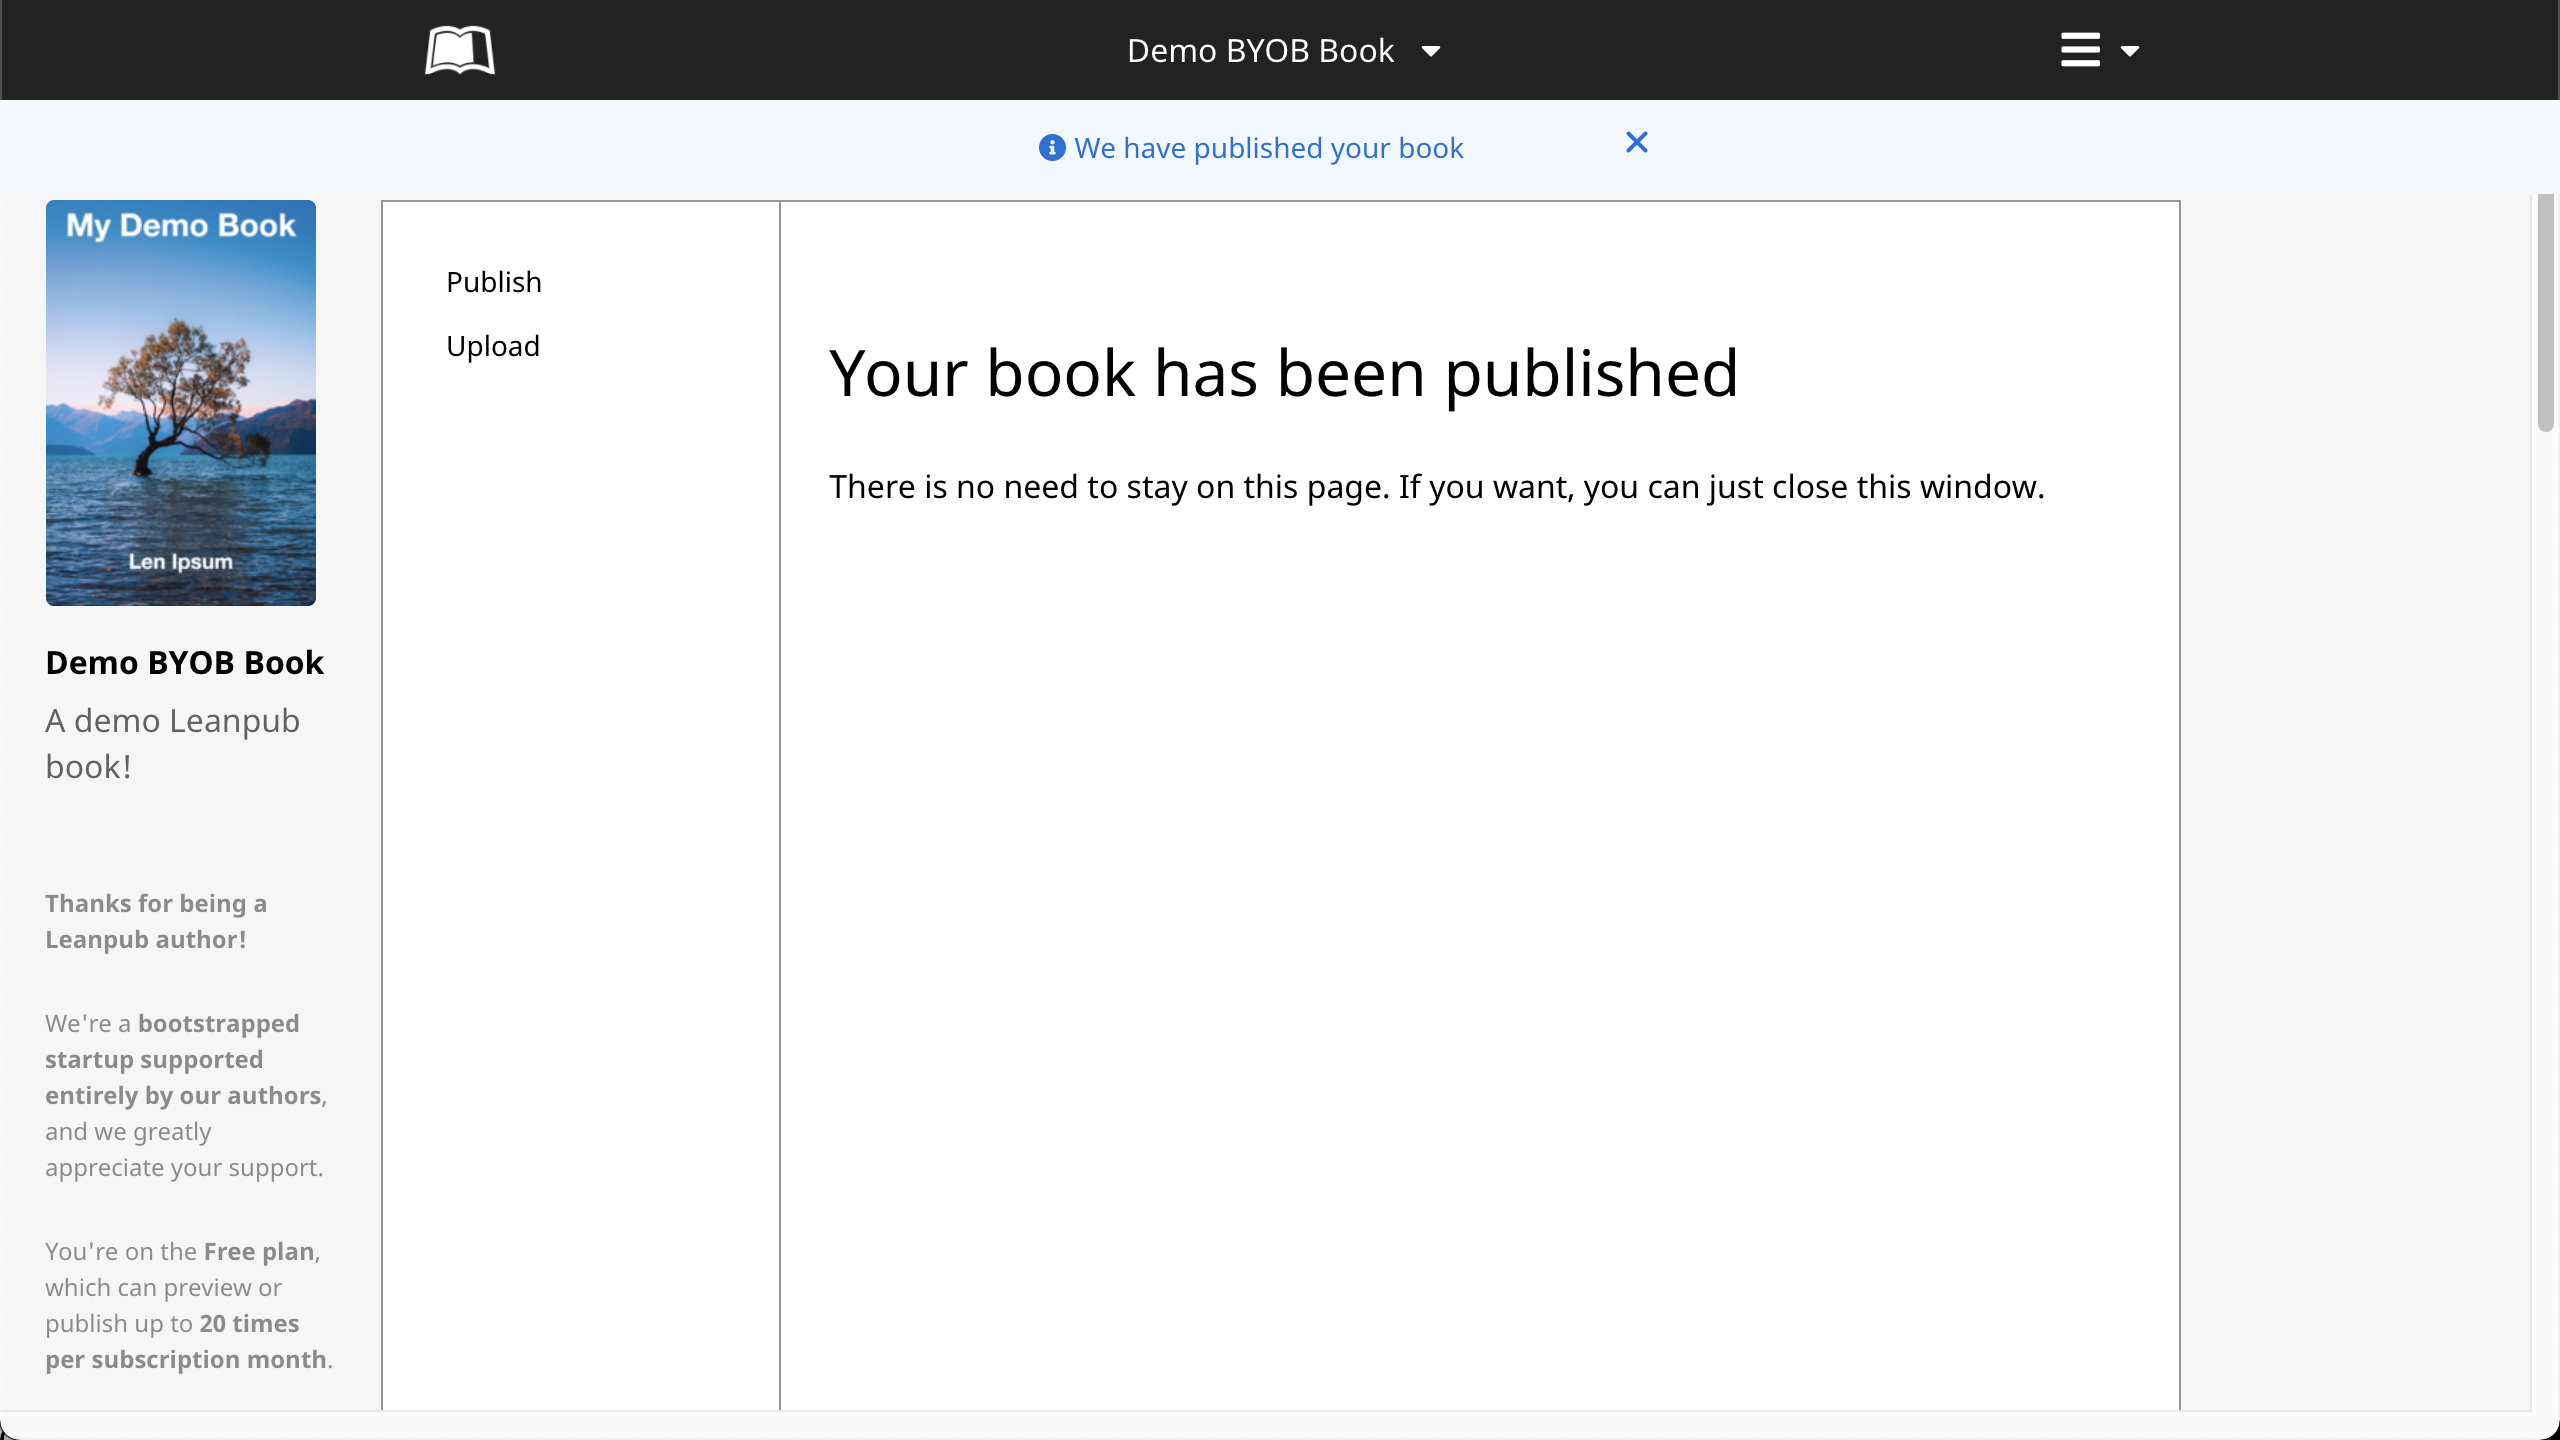Click the vertical scrollbar thumb
This screenshot has width=2560, height=1440.
click(2545, 310)
